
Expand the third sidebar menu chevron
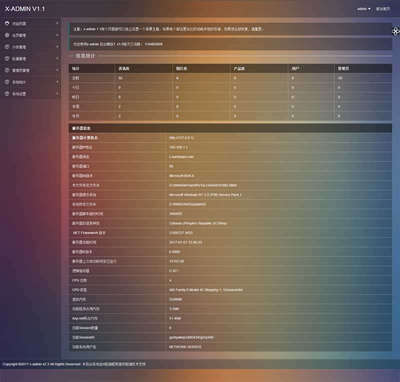[x=57, y=47]
